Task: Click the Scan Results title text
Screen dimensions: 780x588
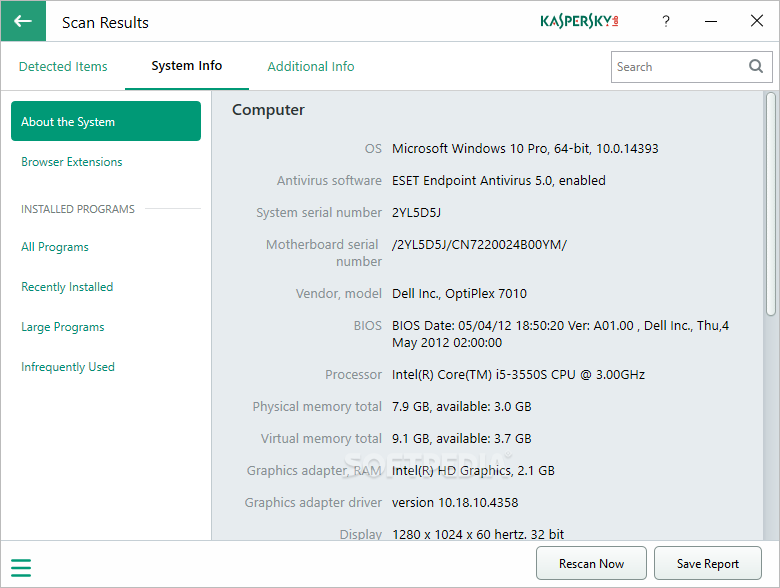Action: (105, 22)
